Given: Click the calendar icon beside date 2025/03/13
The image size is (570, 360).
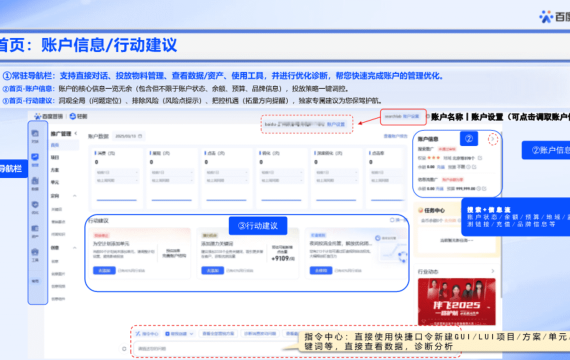Looking at the screenshot, I should 140,136.
